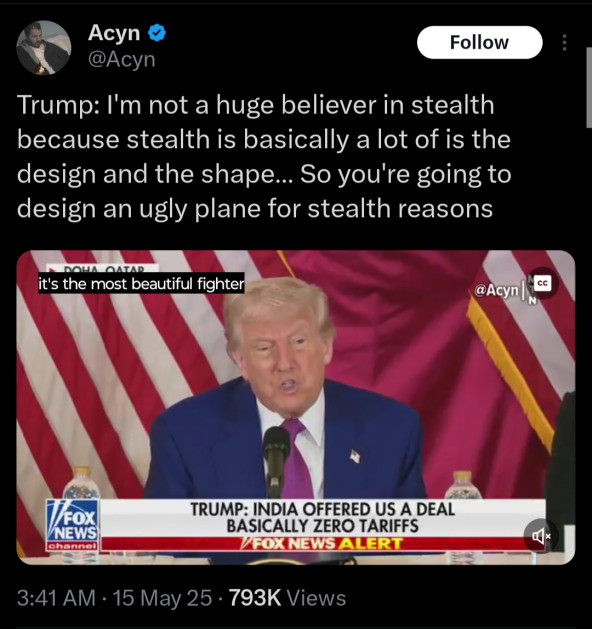Follow the Acyn account
This screenshot has height=629, width=592.
(x=480, y=43)
